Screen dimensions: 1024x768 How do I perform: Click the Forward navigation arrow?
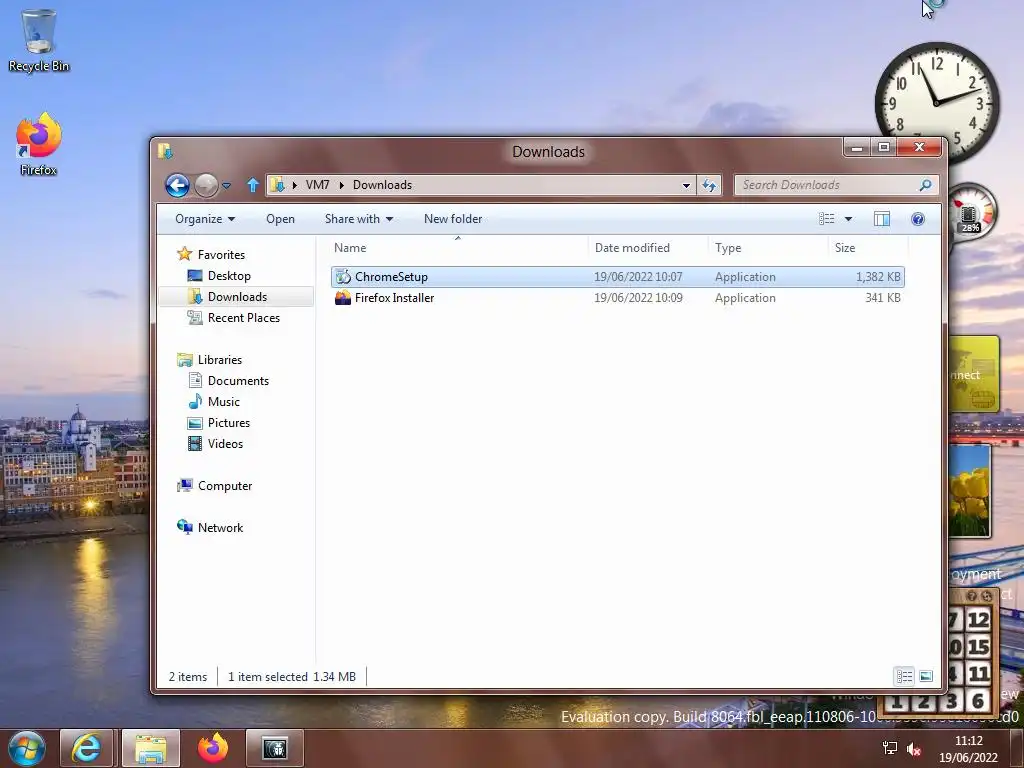pos(206,185)
